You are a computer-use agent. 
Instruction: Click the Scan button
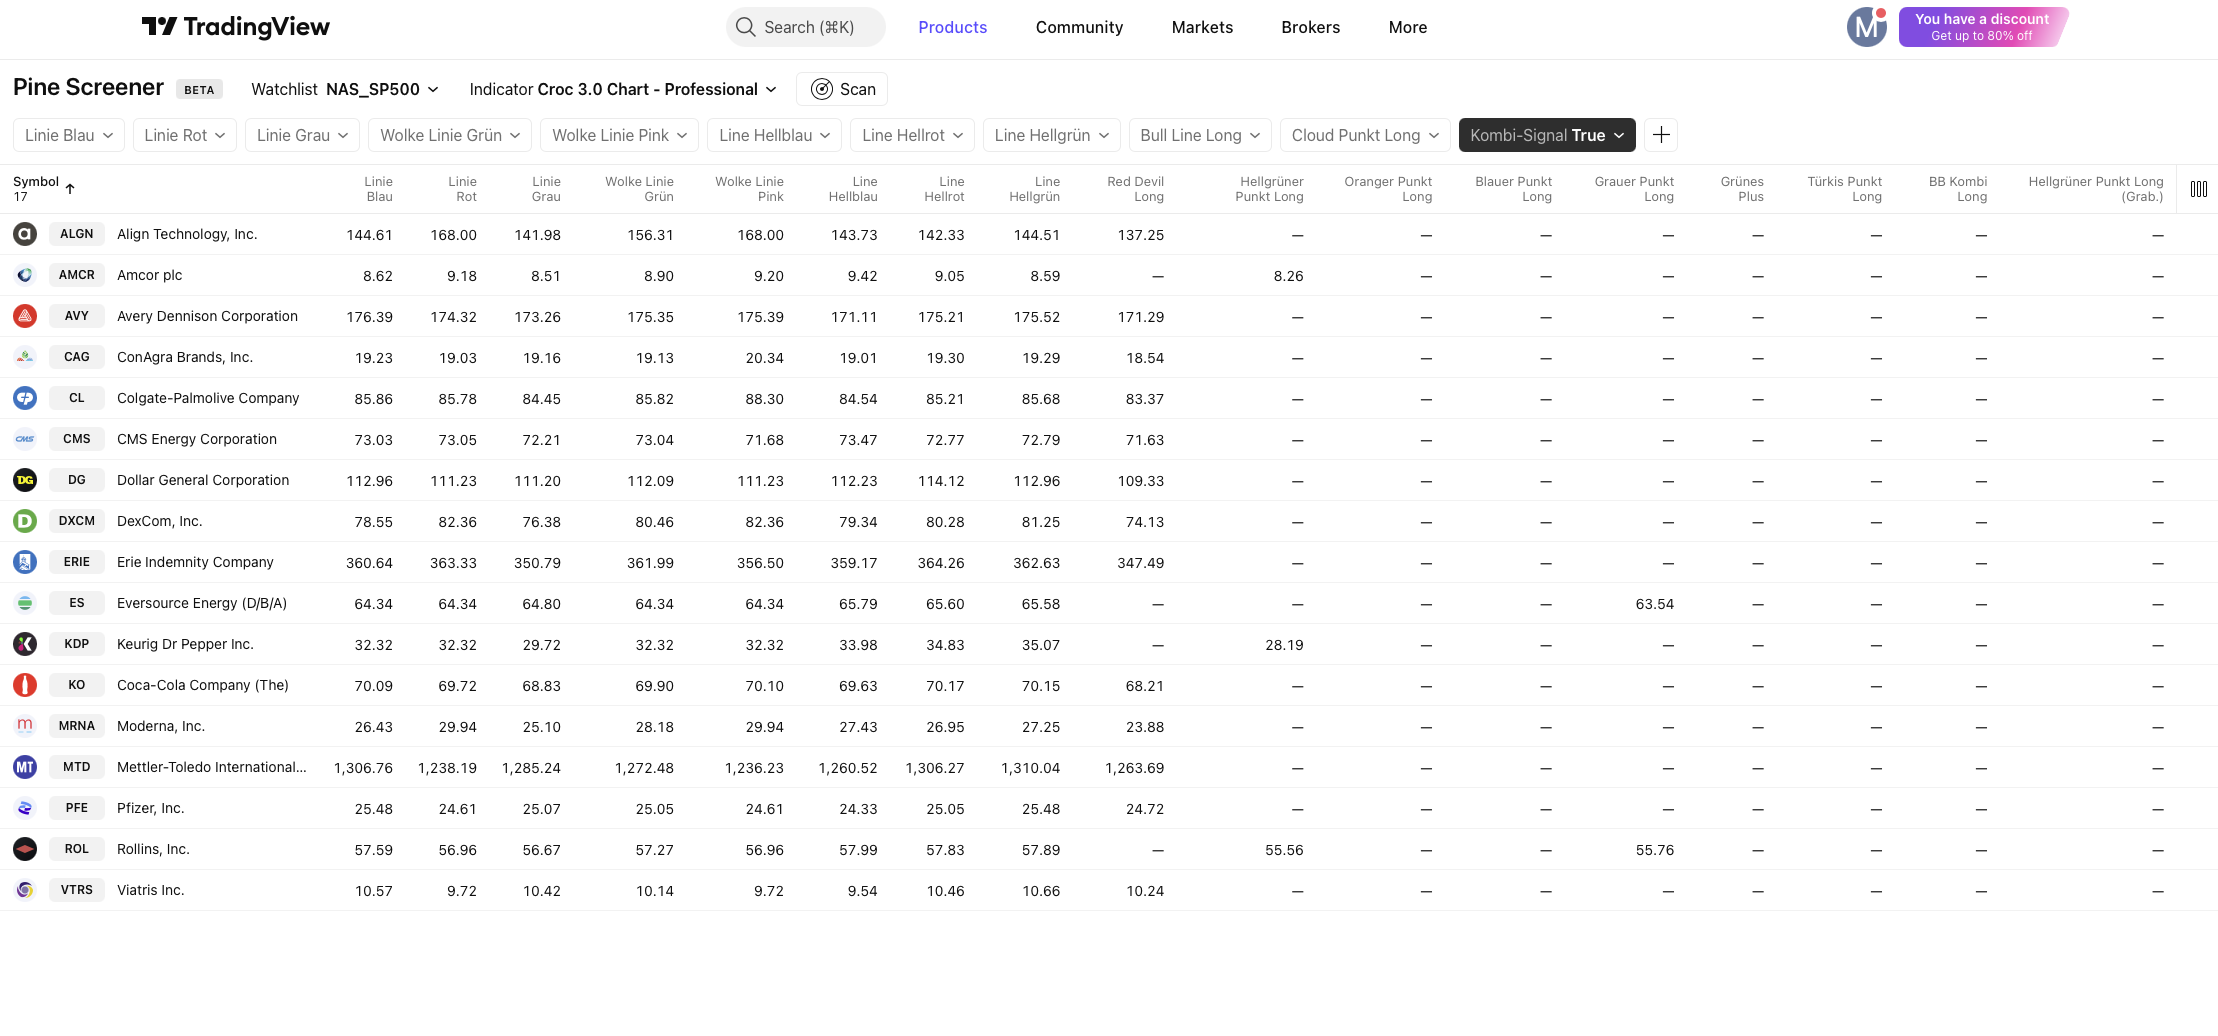tap(842, 89)
